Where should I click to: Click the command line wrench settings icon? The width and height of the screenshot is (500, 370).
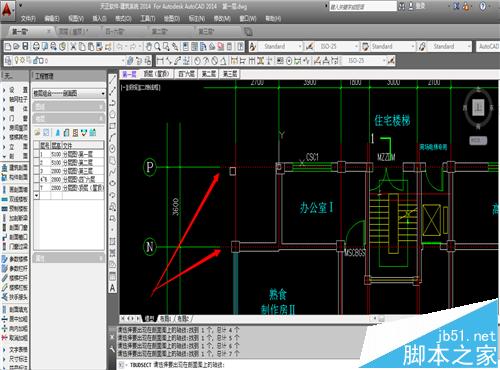(113, 349)
